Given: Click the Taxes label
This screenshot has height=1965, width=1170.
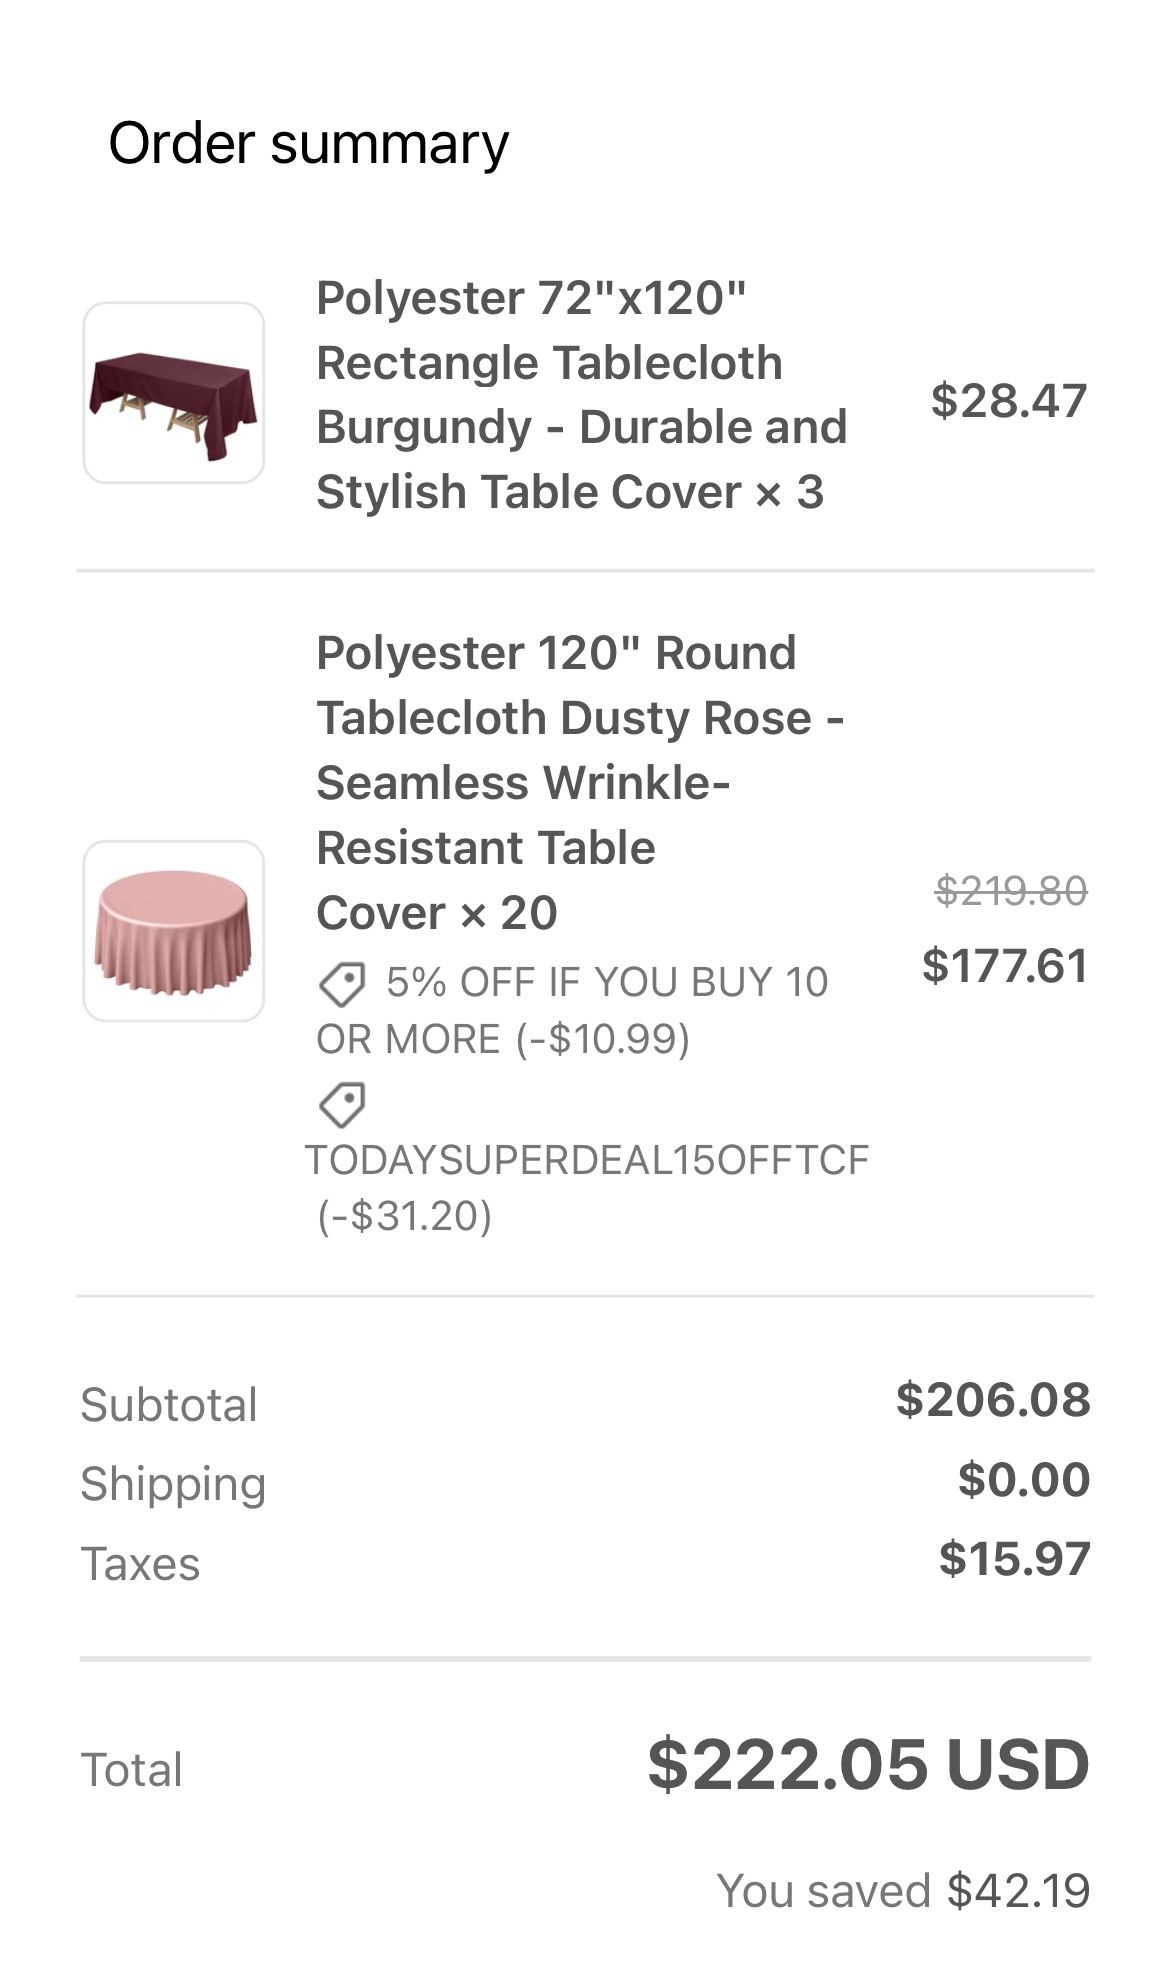Looking at the screenshot, I should click(140, 1563).
